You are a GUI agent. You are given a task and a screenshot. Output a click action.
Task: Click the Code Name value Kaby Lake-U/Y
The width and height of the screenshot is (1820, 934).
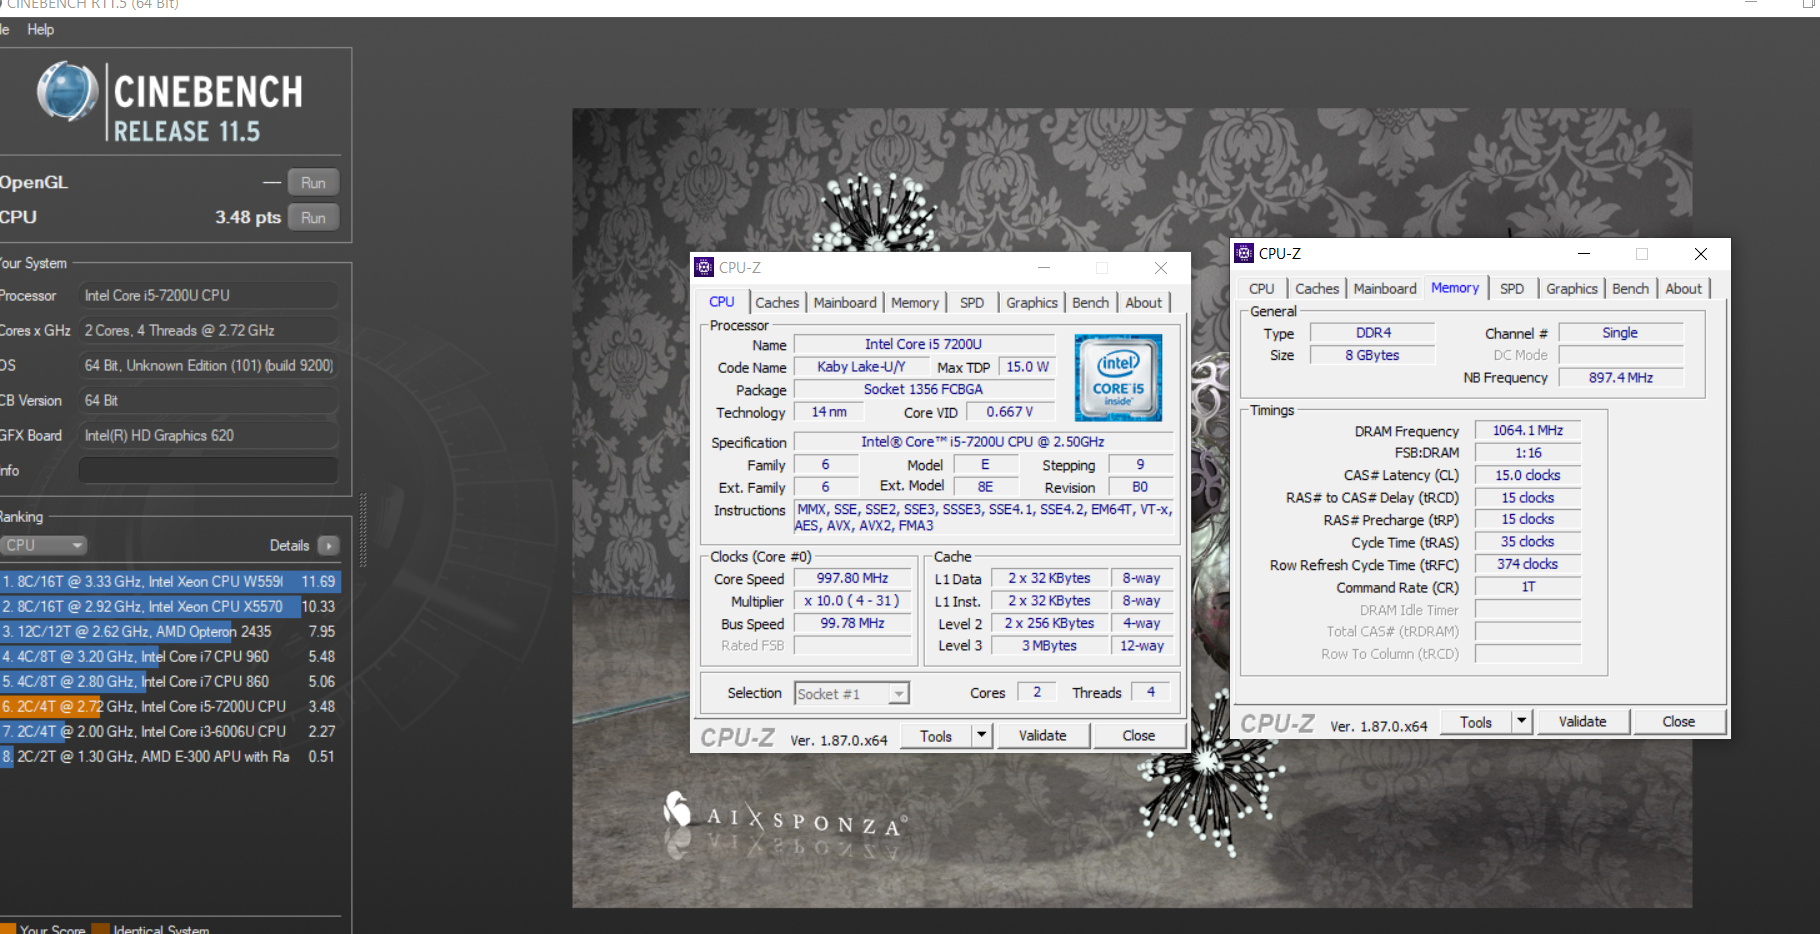861,366
